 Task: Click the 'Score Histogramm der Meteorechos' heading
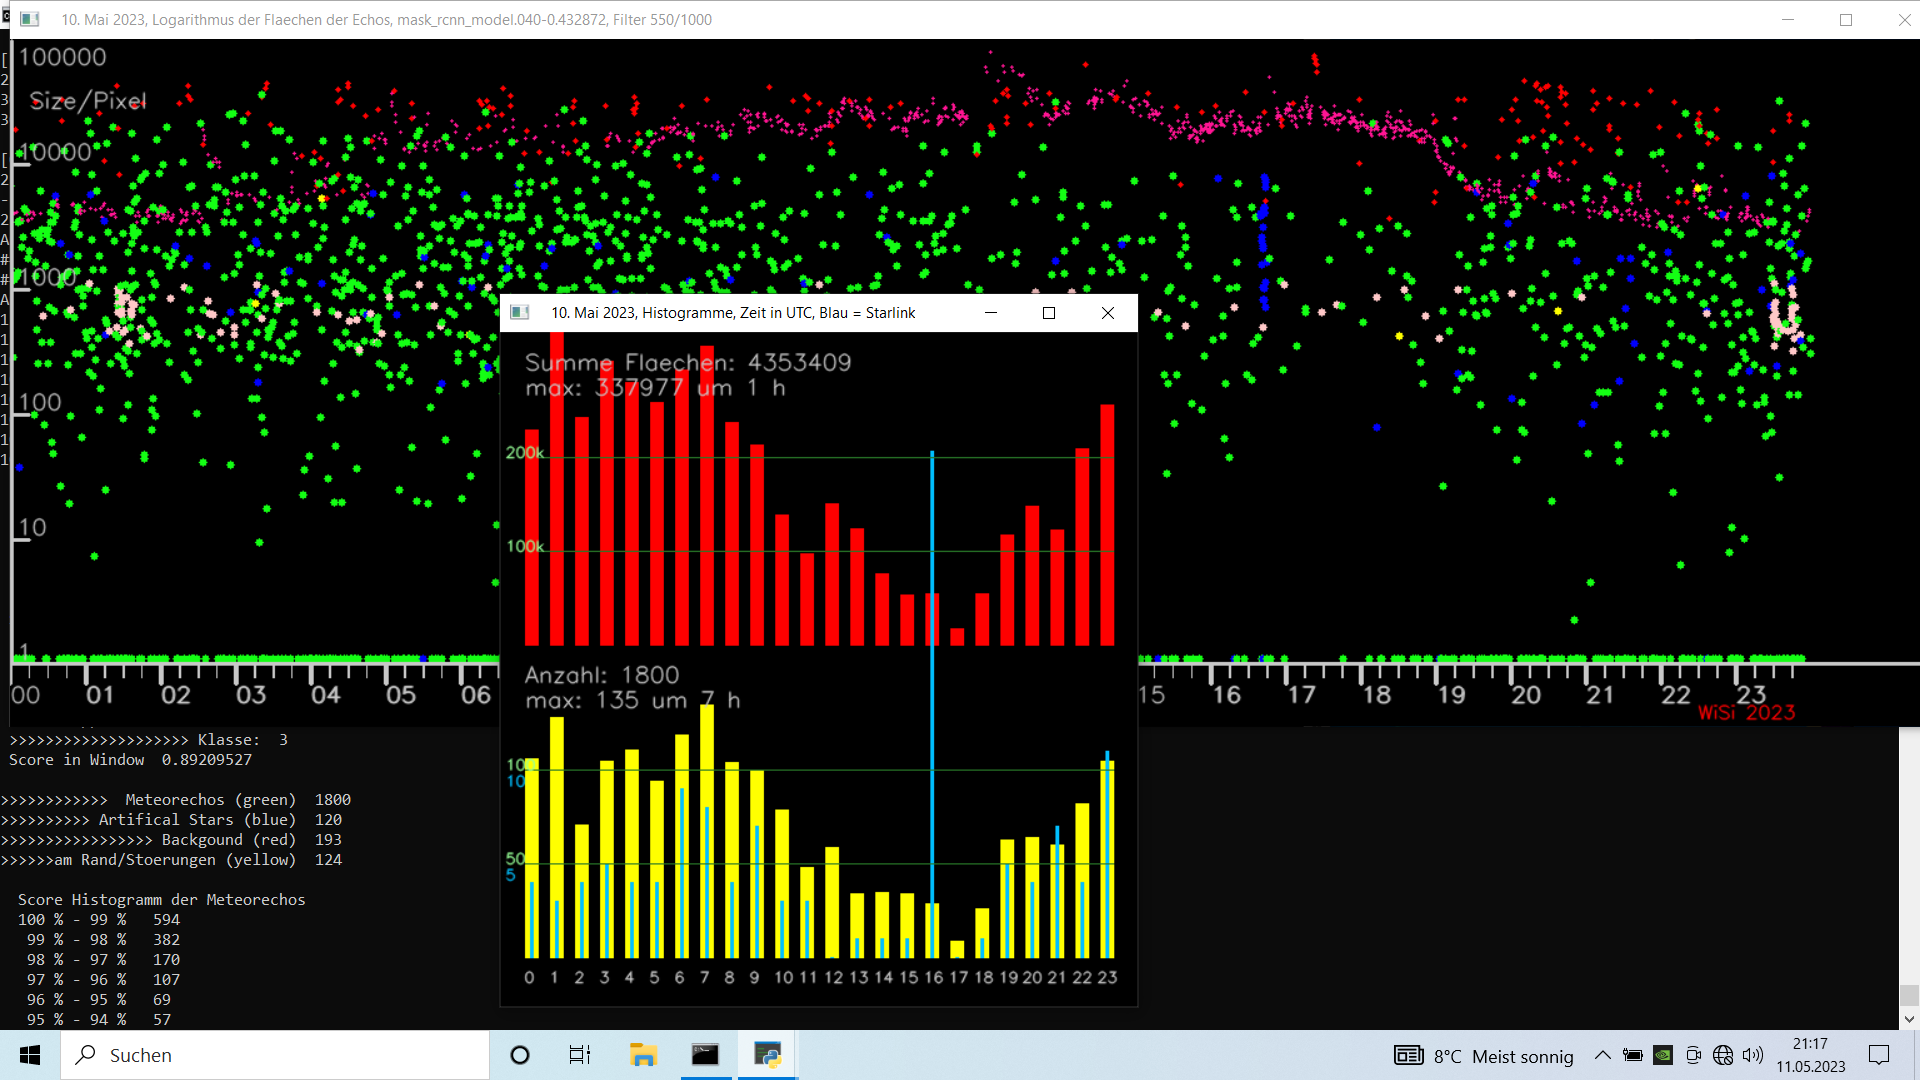tap(161, 900)
